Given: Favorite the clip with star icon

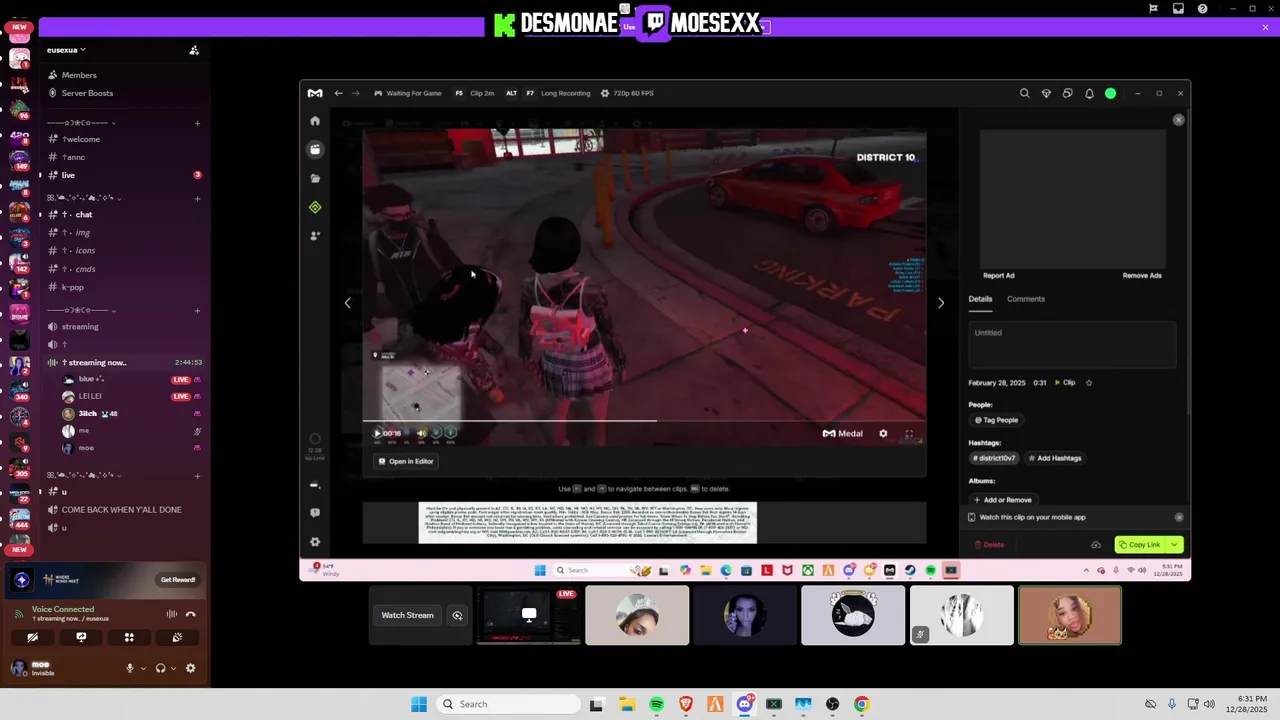Looking at the screenshot, I should click(x=1089, y=382).
